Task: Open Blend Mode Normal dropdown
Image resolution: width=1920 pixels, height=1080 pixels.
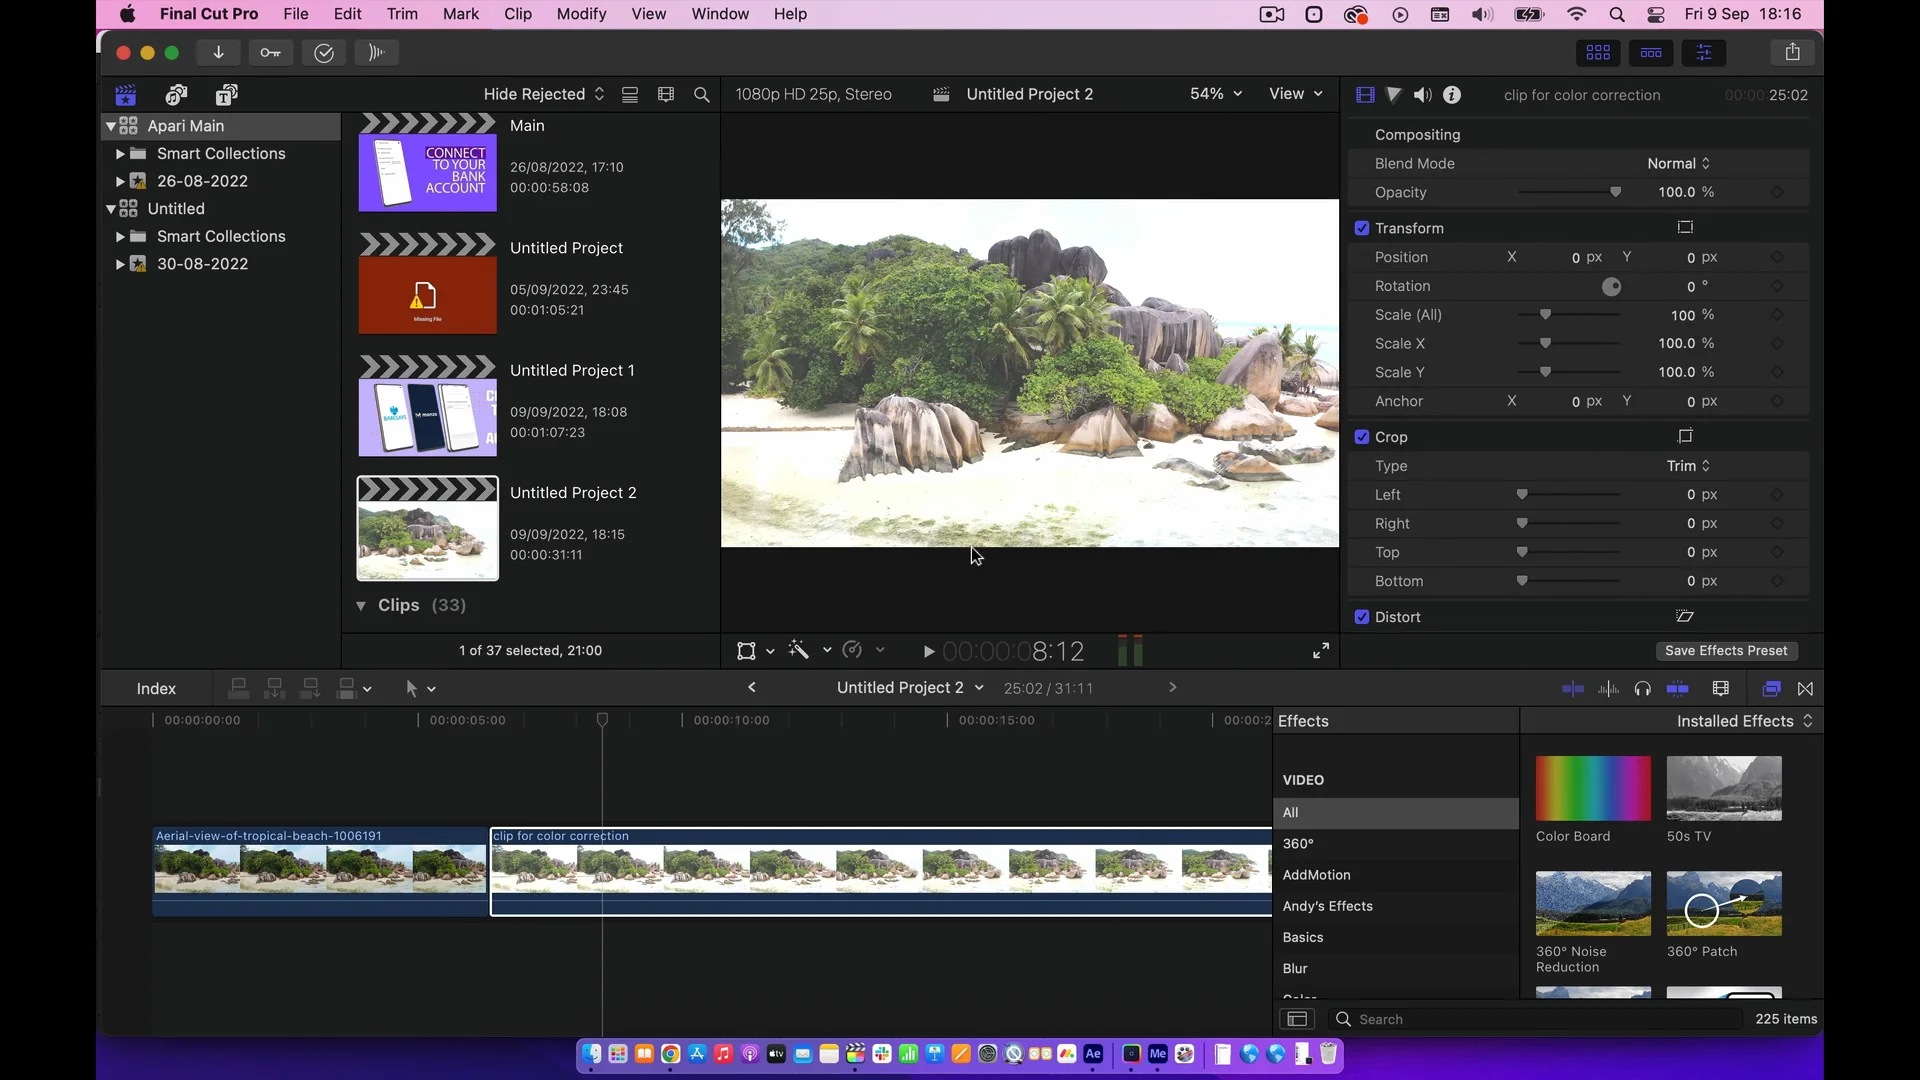Action: [1679, 164]
